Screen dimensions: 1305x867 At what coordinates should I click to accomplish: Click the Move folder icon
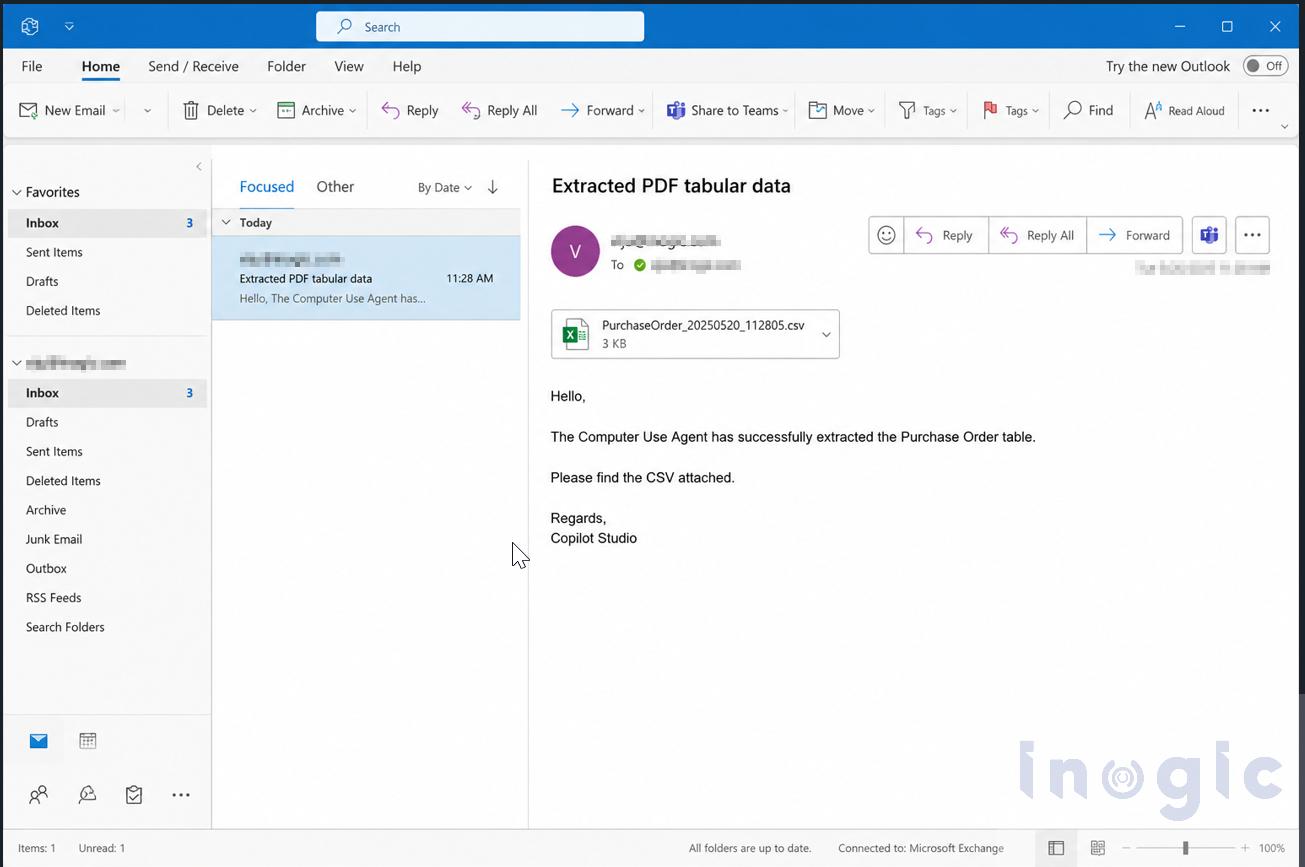(817, 110)
